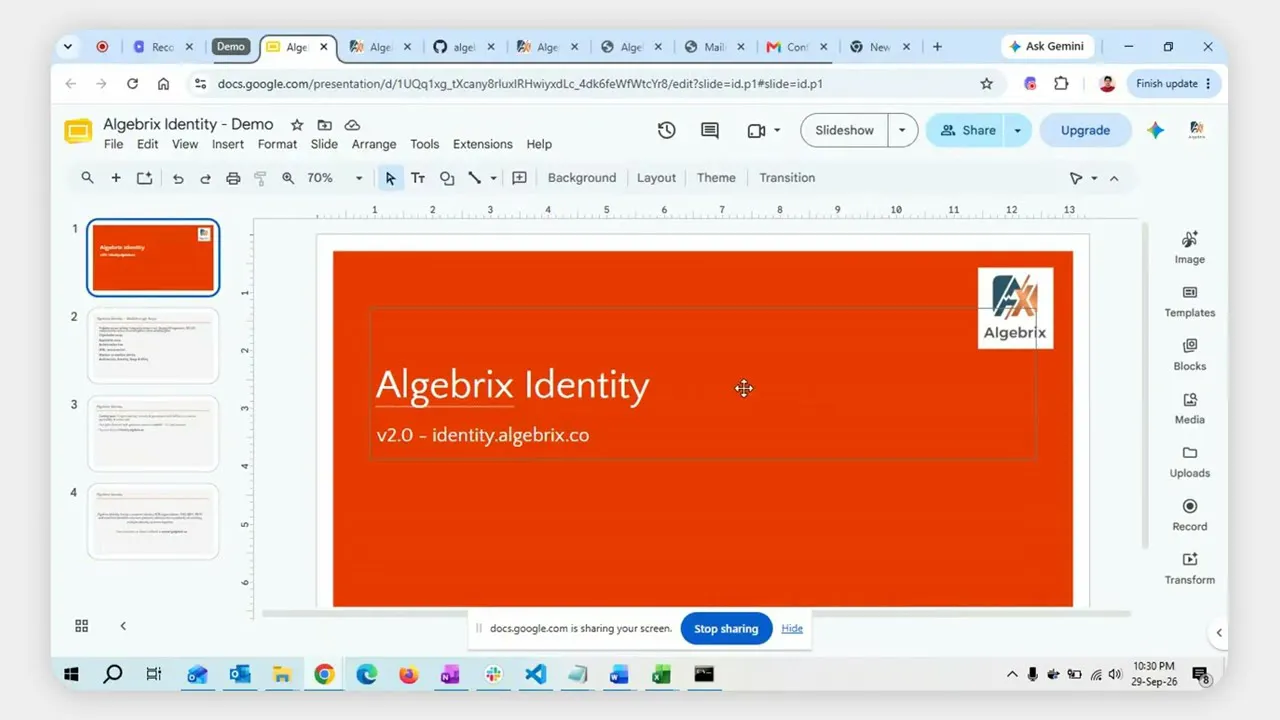Image resolution: width=1280 pixels, height=720 pixels.
Task: Click the Upgrade button
Action: coord(1085,130)
